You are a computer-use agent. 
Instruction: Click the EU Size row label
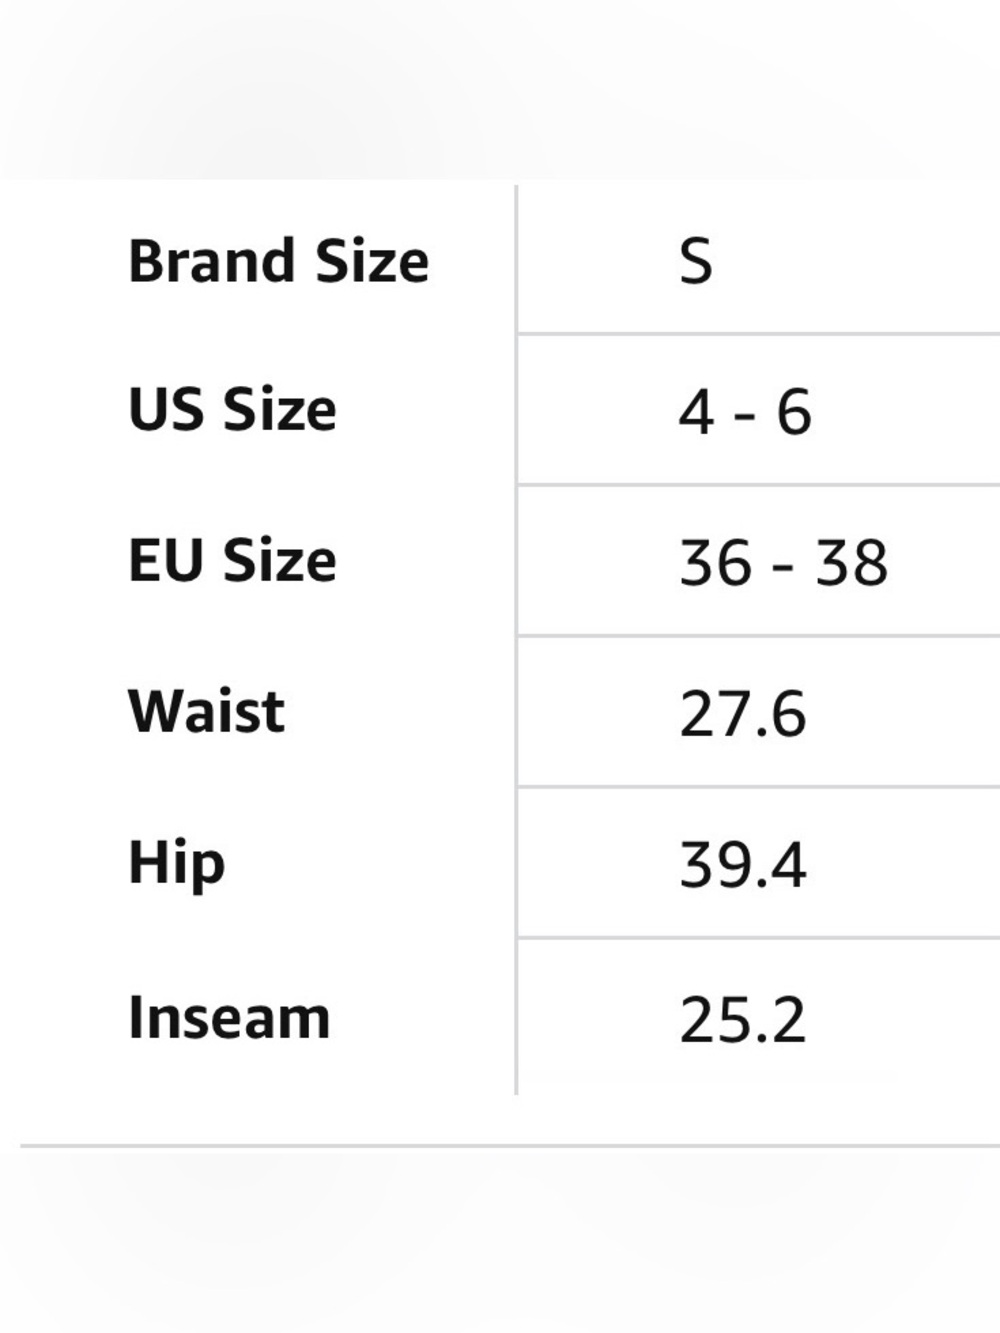click(x=232, y=560)
